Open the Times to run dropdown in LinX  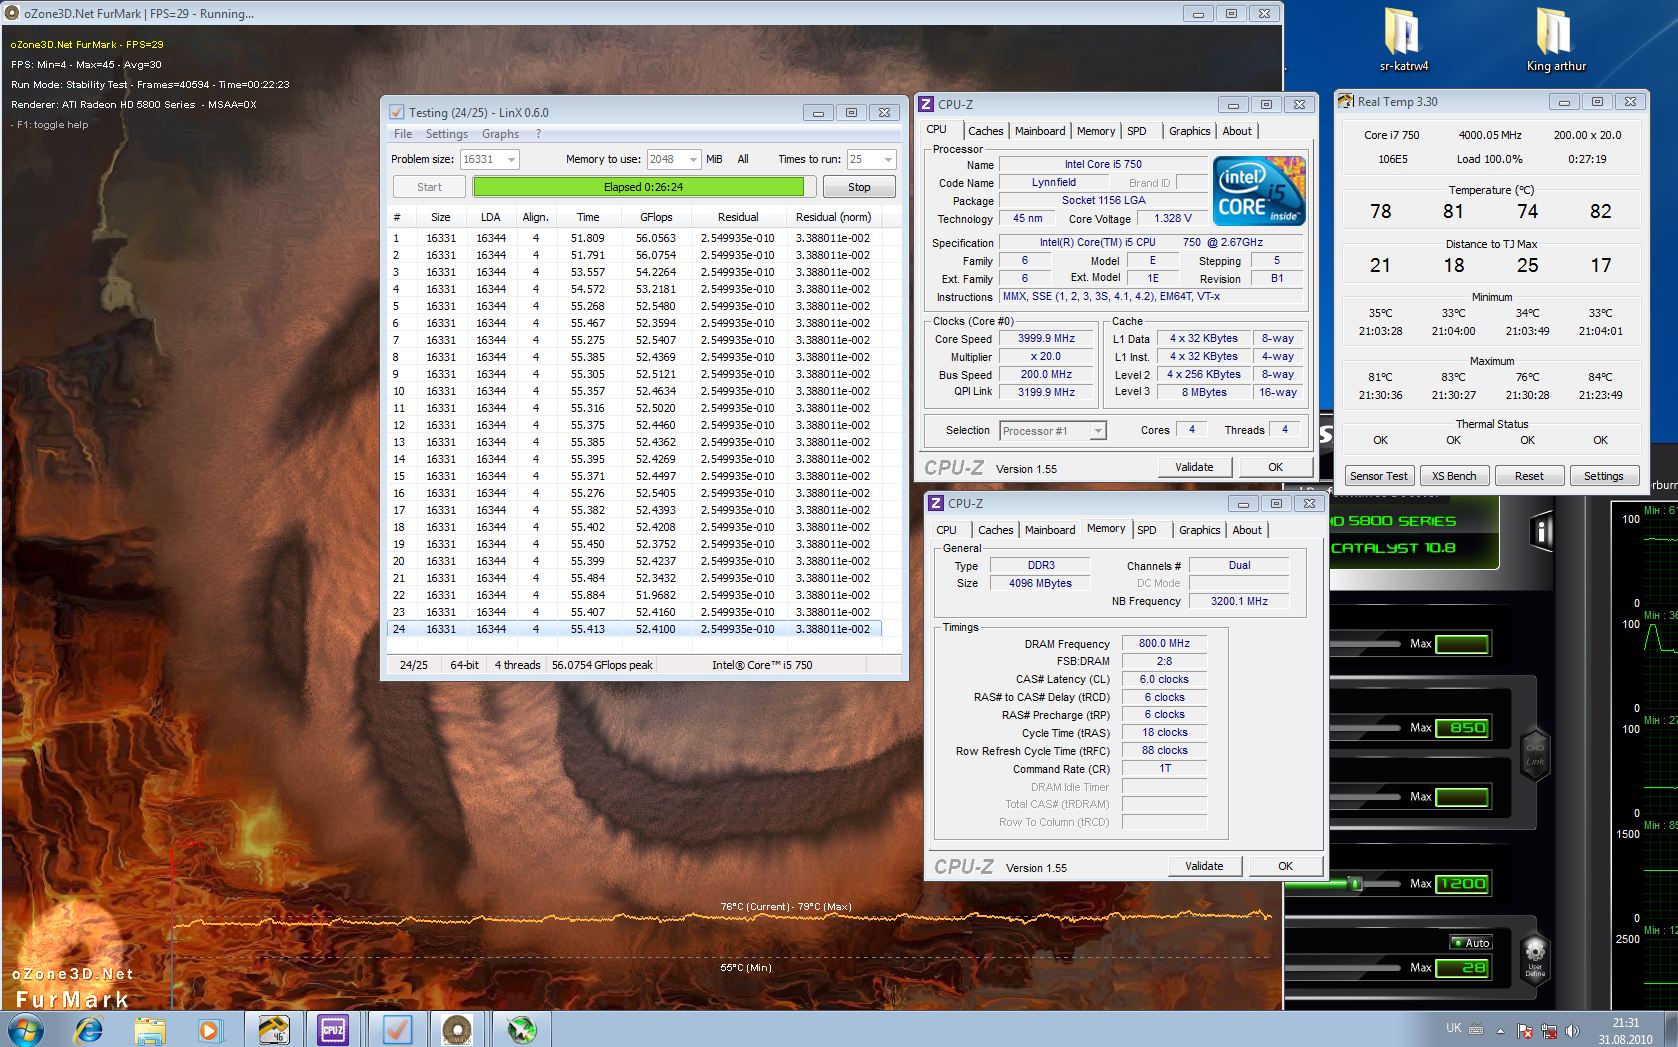tap(887, 159)
